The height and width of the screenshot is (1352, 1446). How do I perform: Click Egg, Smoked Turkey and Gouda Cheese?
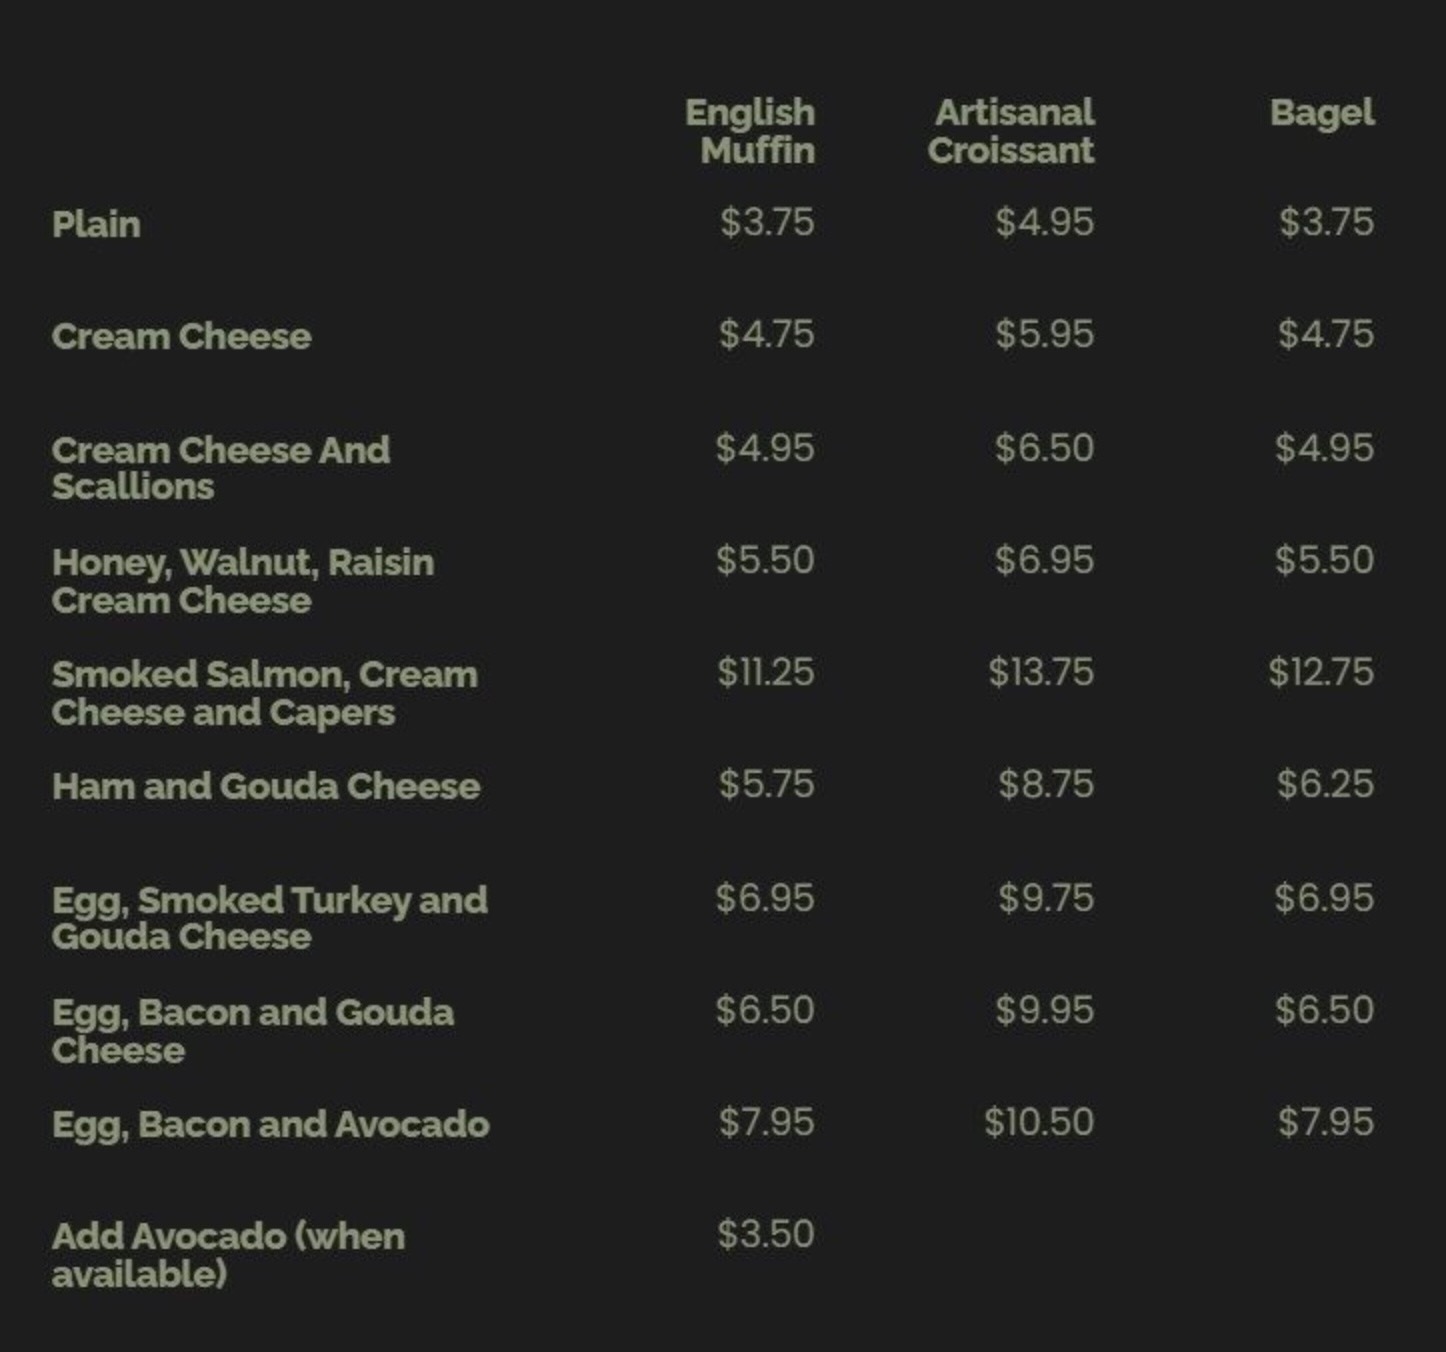point(269,918)
